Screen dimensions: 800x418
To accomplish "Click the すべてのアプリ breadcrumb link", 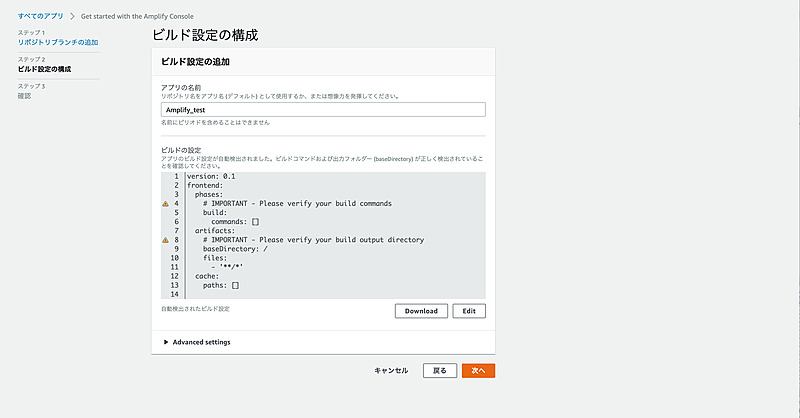I will [x=41, y=16].
